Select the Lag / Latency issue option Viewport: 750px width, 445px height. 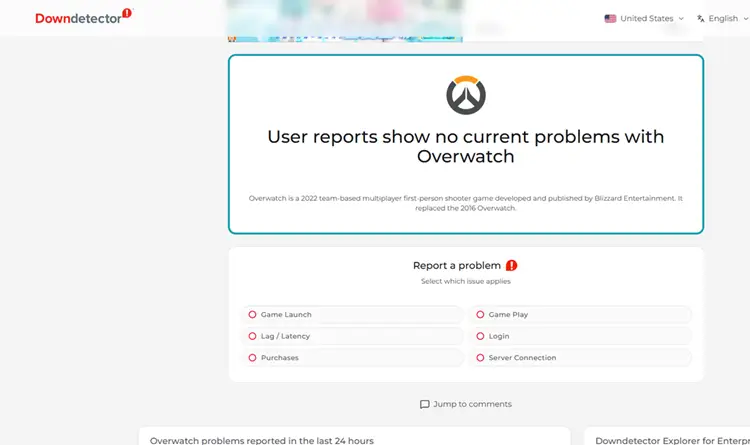click(353, 336)
